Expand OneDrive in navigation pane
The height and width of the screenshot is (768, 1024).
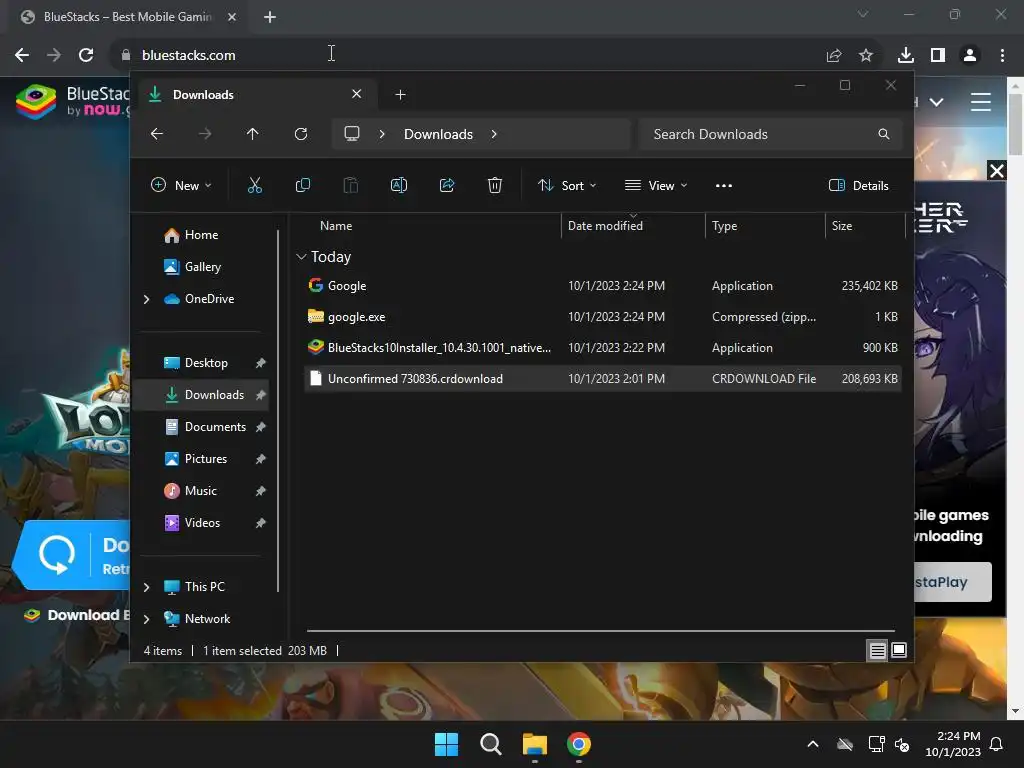pyautogui.click(x=146, y=299)
